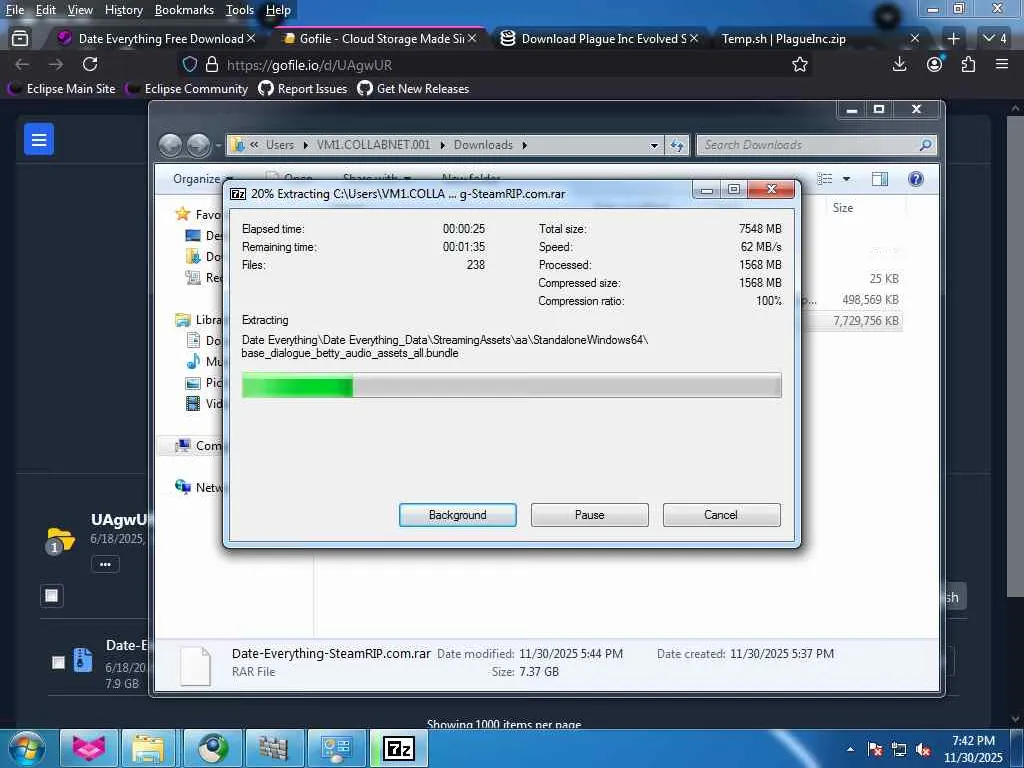Switch to Date Everything Free Download tab

click(157, 39)
